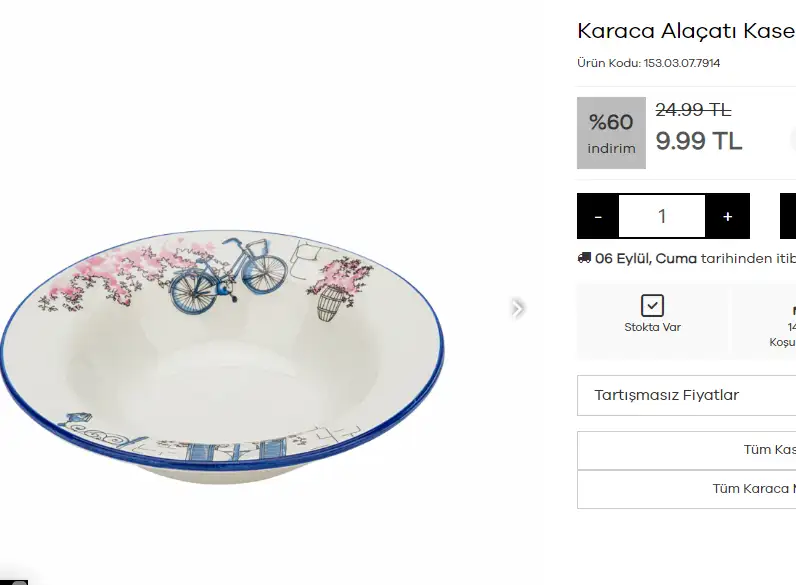
Task: Click the Karaca Alaçatı Kase title
Action: click(686, 31)
